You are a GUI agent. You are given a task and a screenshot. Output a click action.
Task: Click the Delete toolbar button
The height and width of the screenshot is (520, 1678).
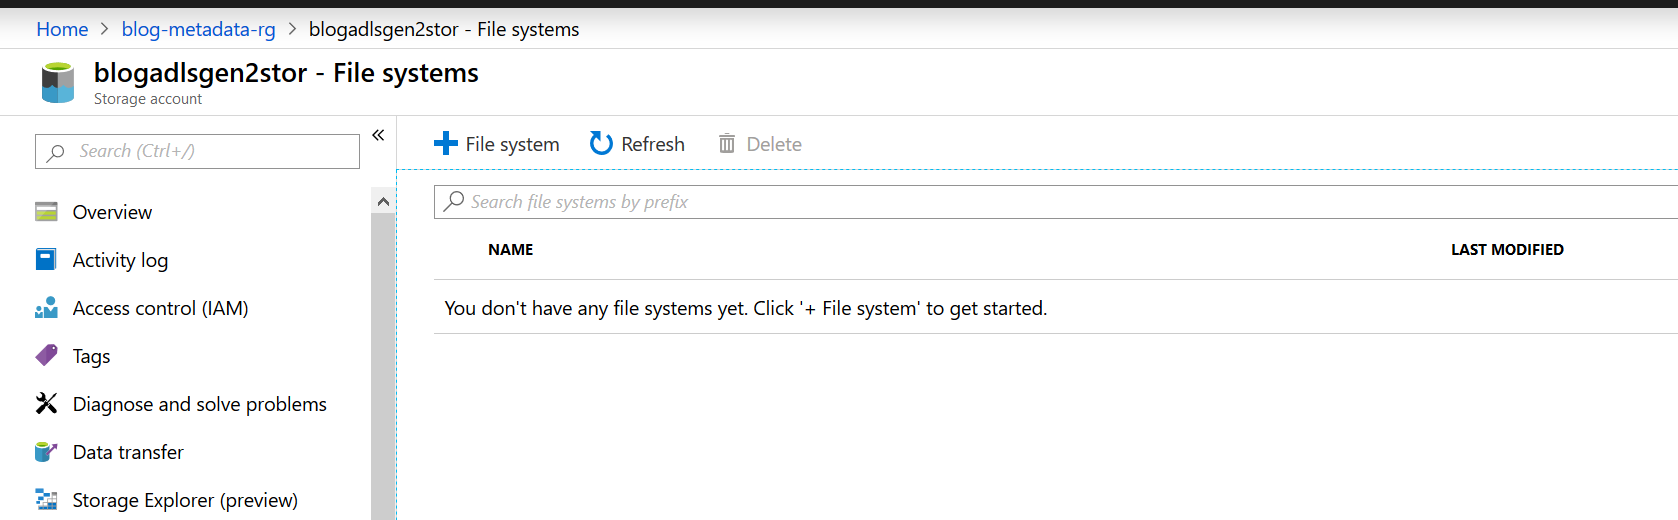pyautogui.click(x=760, y=144)
